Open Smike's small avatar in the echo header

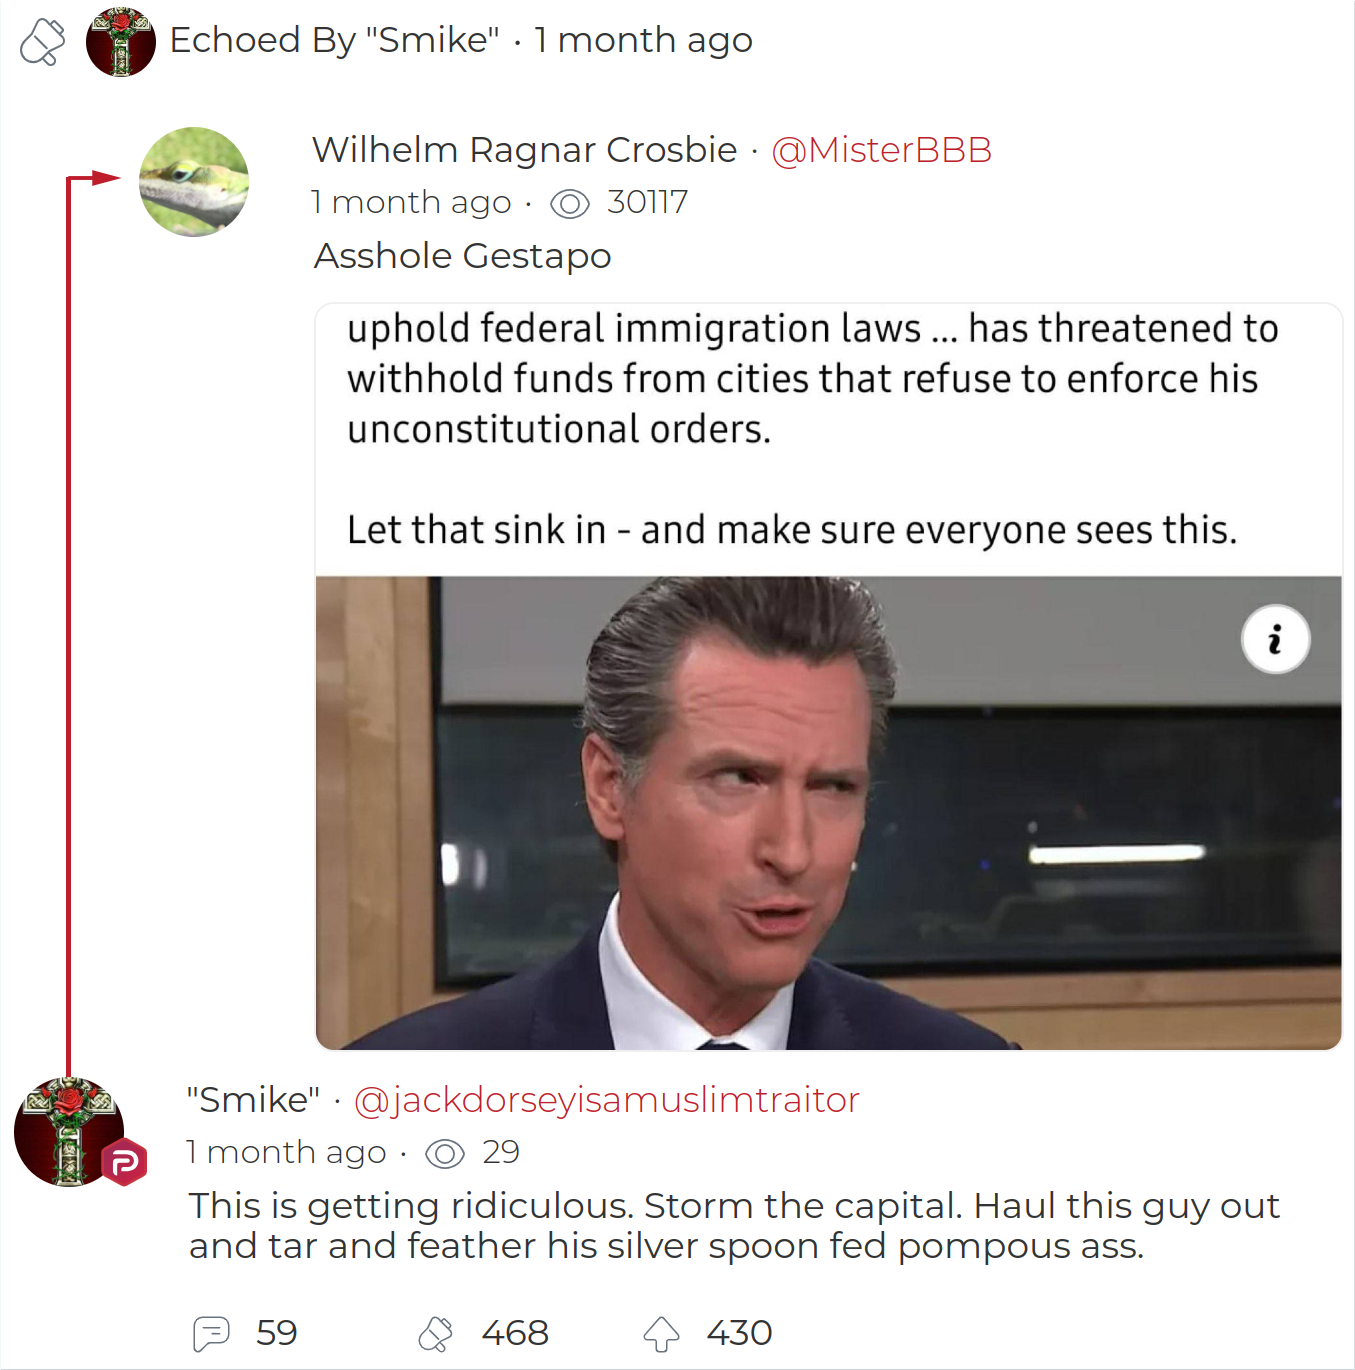point(121,42)
